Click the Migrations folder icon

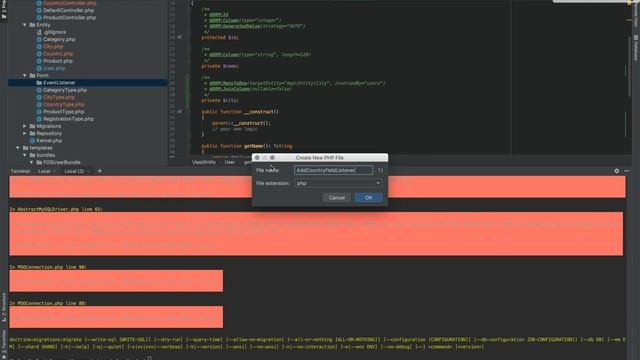[32, 126]
